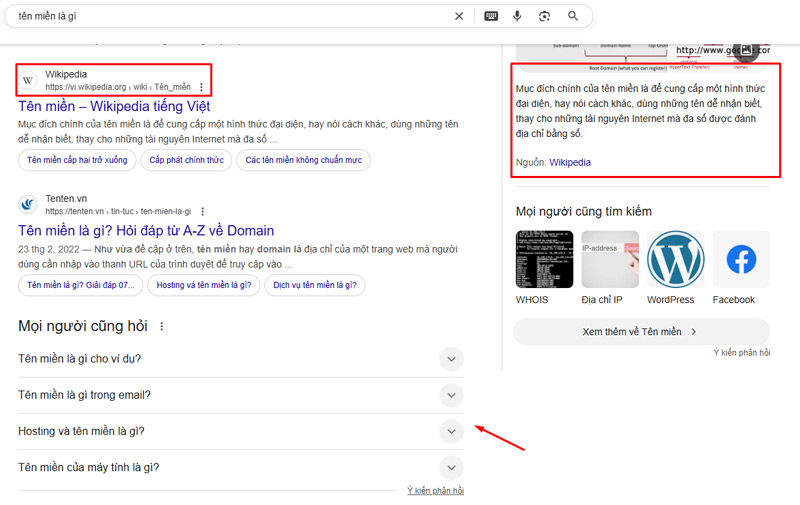Open the on-screen keyboard input tool
This screenshot has height=505, width=800.
pyautogui.click(x=491, y=16)
